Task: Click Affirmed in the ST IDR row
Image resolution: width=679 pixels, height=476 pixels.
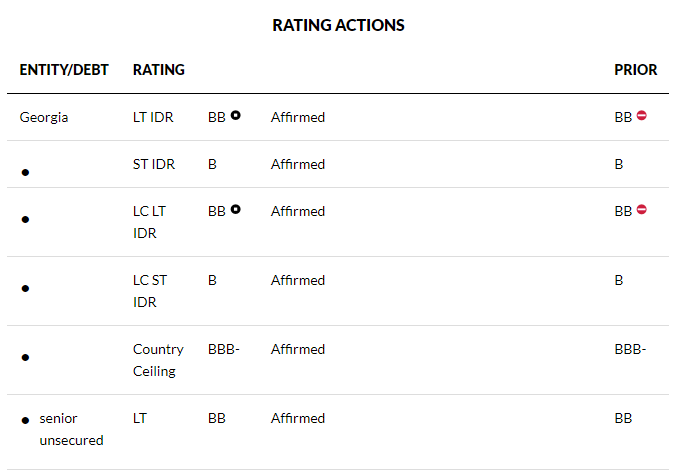Action: tap(298, 164)
